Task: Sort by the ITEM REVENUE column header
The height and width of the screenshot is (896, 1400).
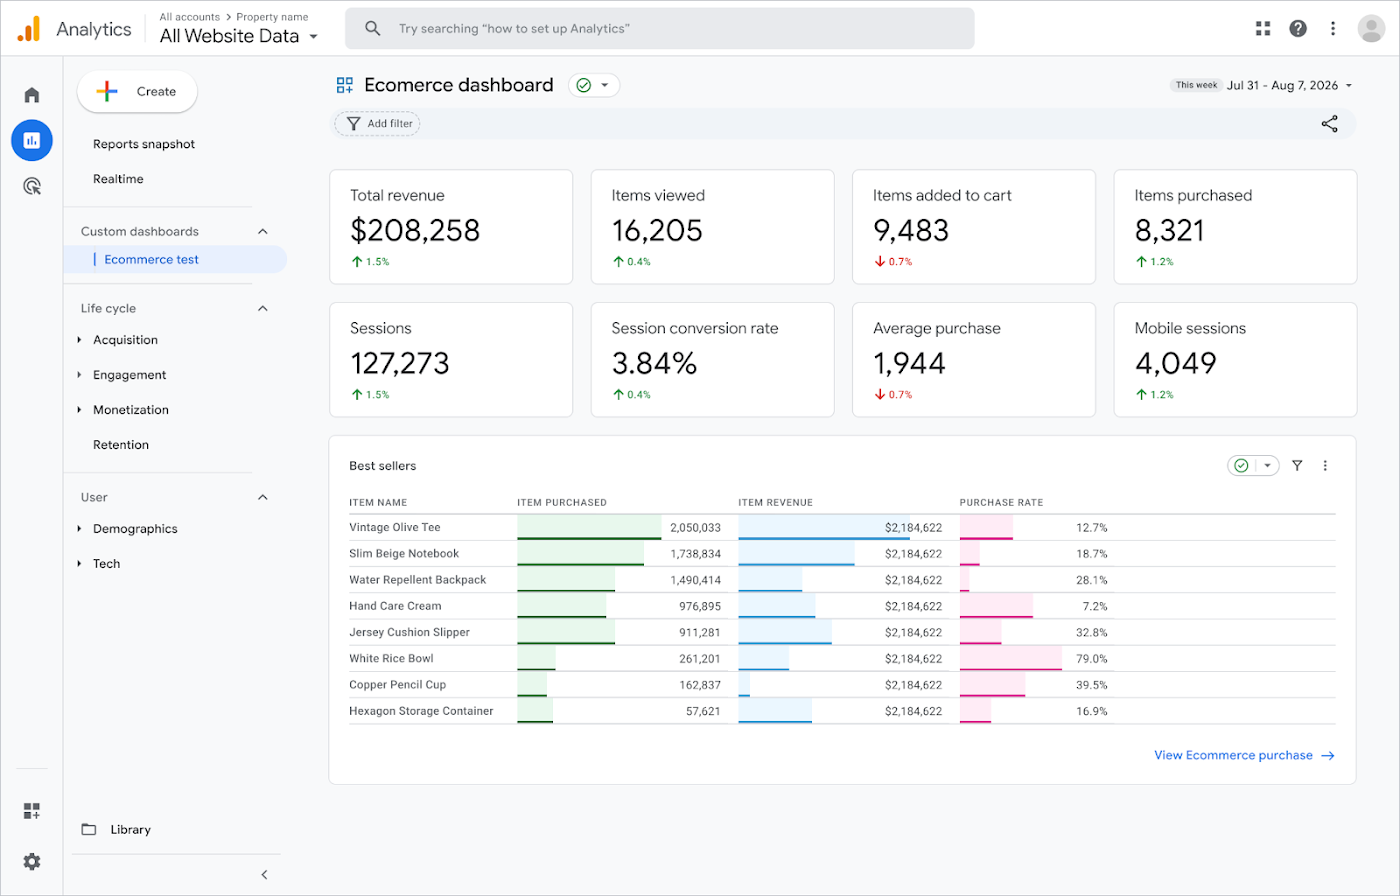Action: 775,502
